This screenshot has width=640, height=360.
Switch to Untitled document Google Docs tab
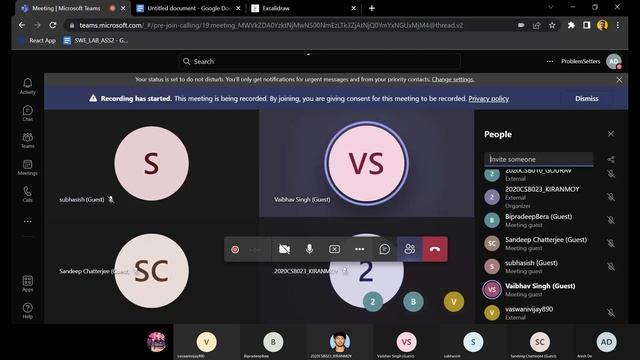coord(188,8)
